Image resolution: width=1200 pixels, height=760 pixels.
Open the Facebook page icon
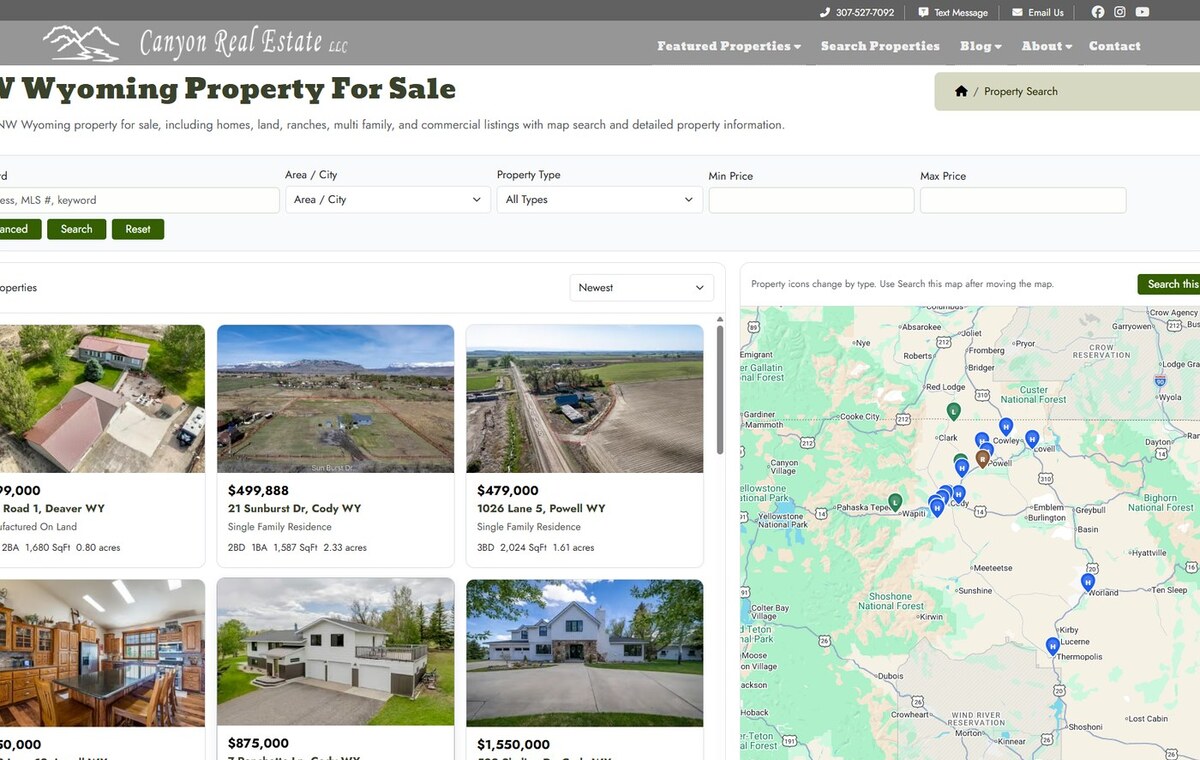coord(1098,12)
